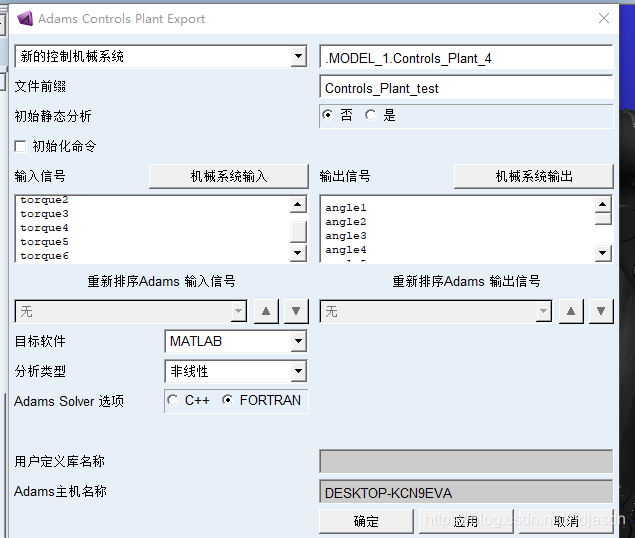Click the Controls_Plant_test file prefix field
This screenshot has width=635, height=538.
[466, 88]
